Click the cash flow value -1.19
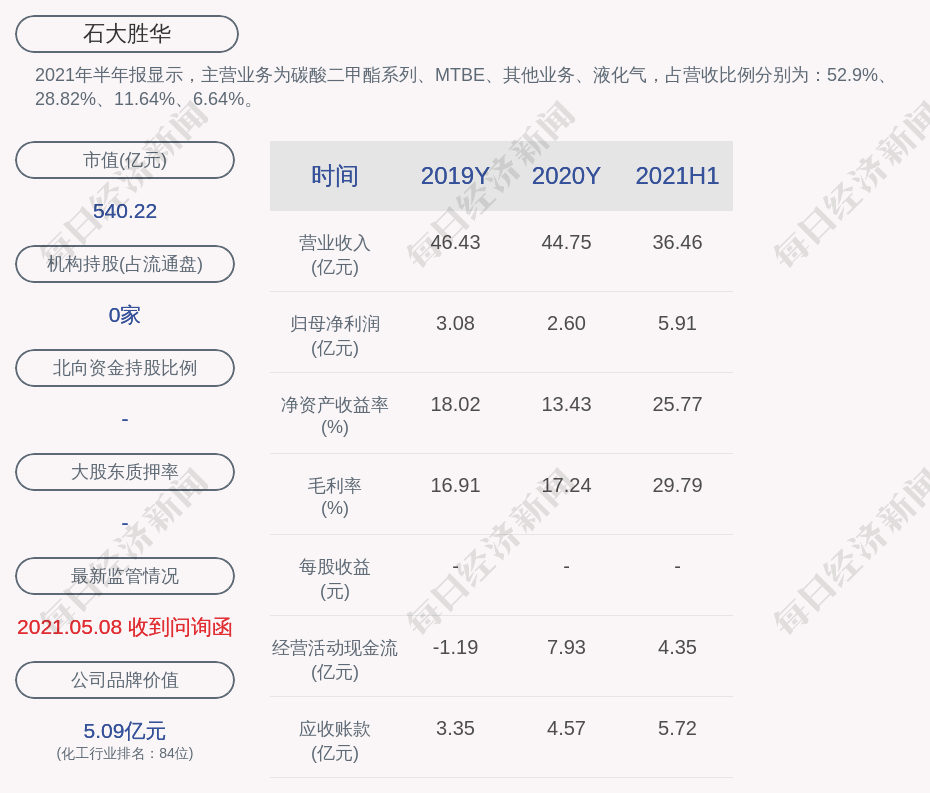This screenshot has height=793, width=930. (456, 647)
